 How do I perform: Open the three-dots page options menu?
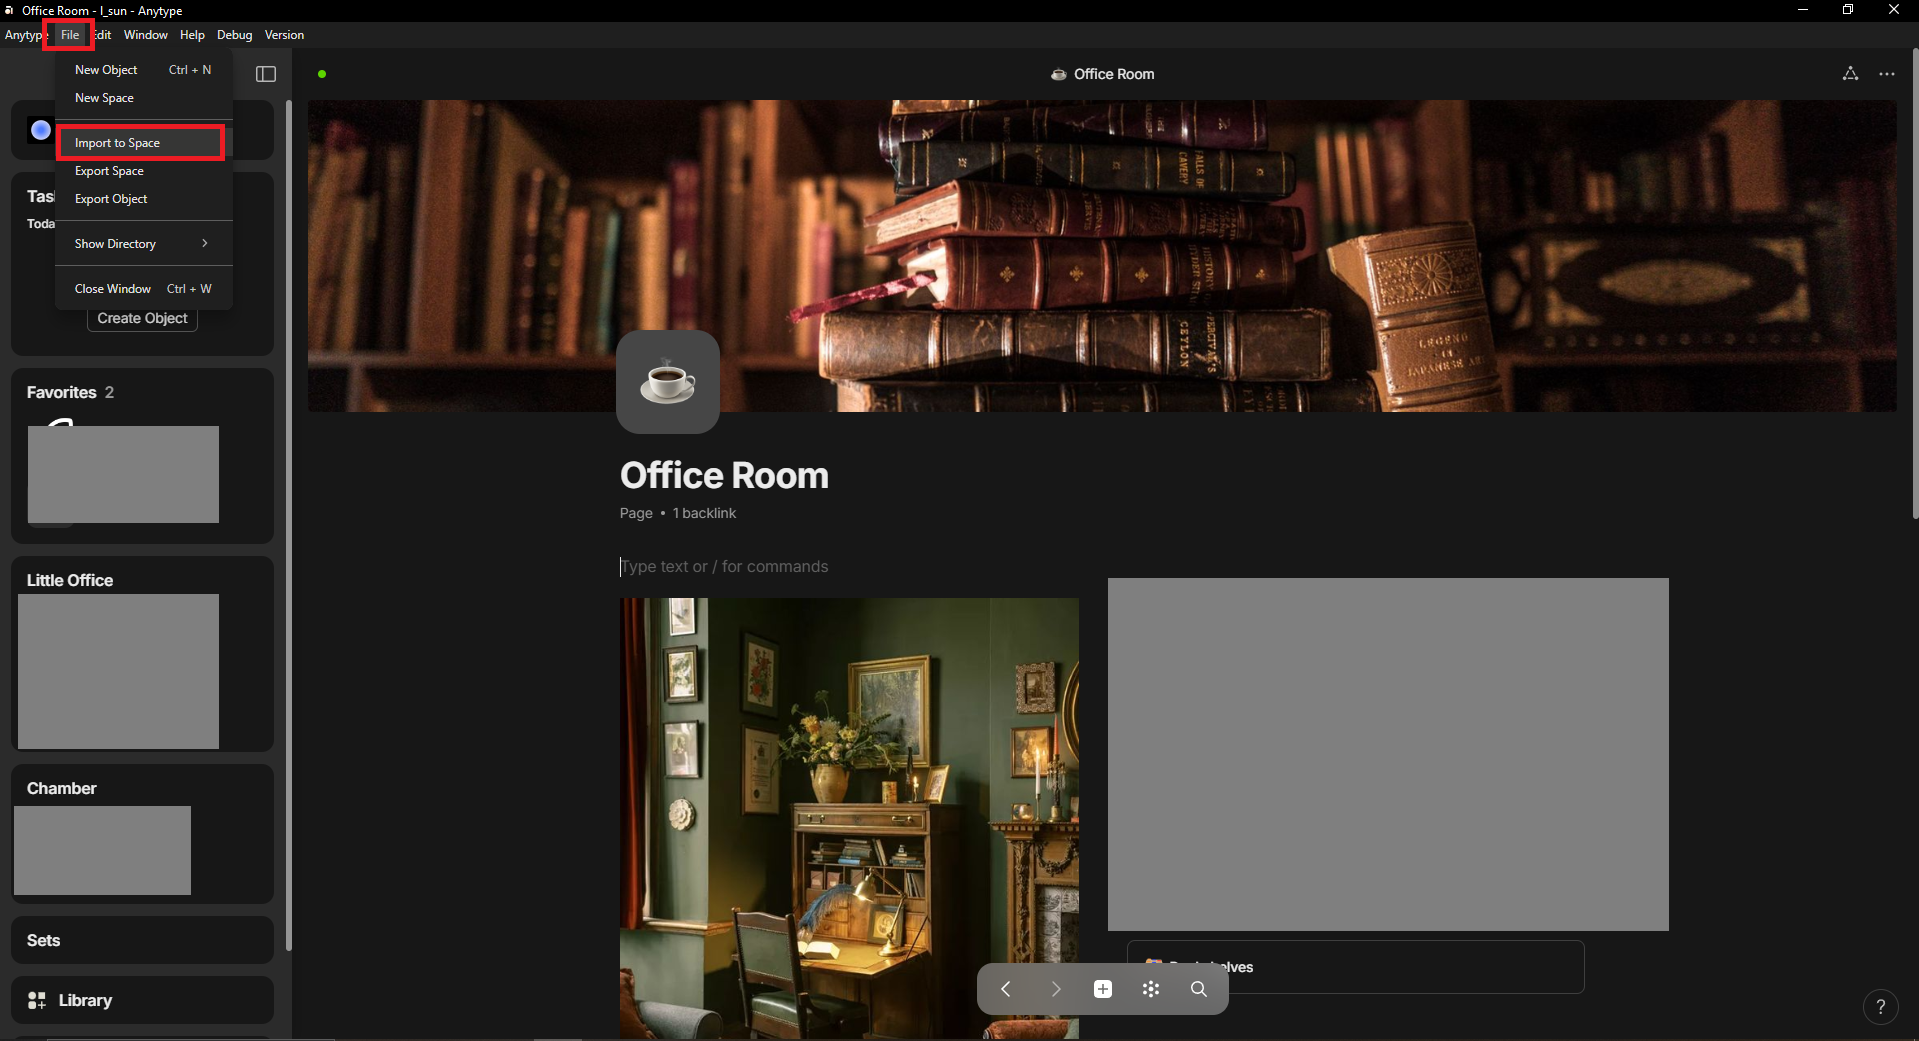pyautogui.click(x=1887, y=74)
